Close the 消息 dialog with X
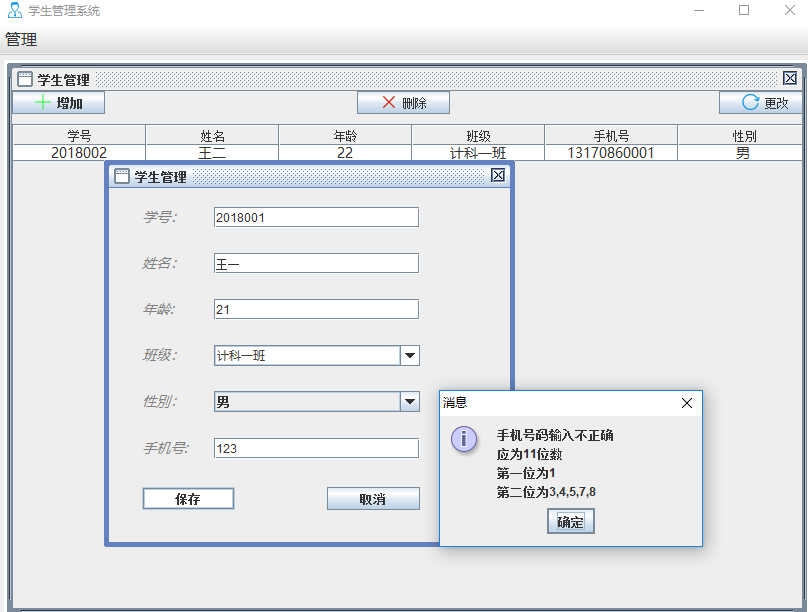 (687, 403)
